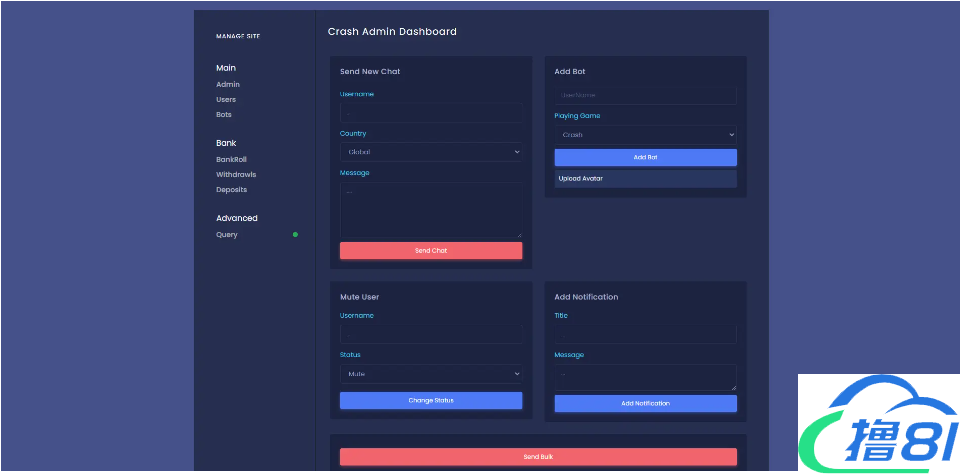Go to Users in the sidebar
This screenshot has width=960, height=474.
tap(226, 100)
